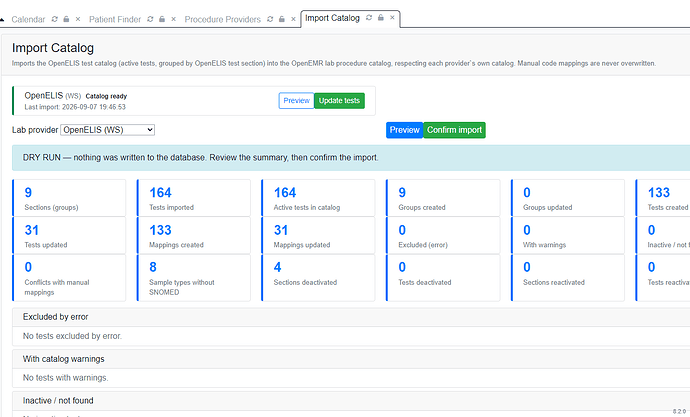Click the 'With warnings' stat card

[x=568, y=235]
